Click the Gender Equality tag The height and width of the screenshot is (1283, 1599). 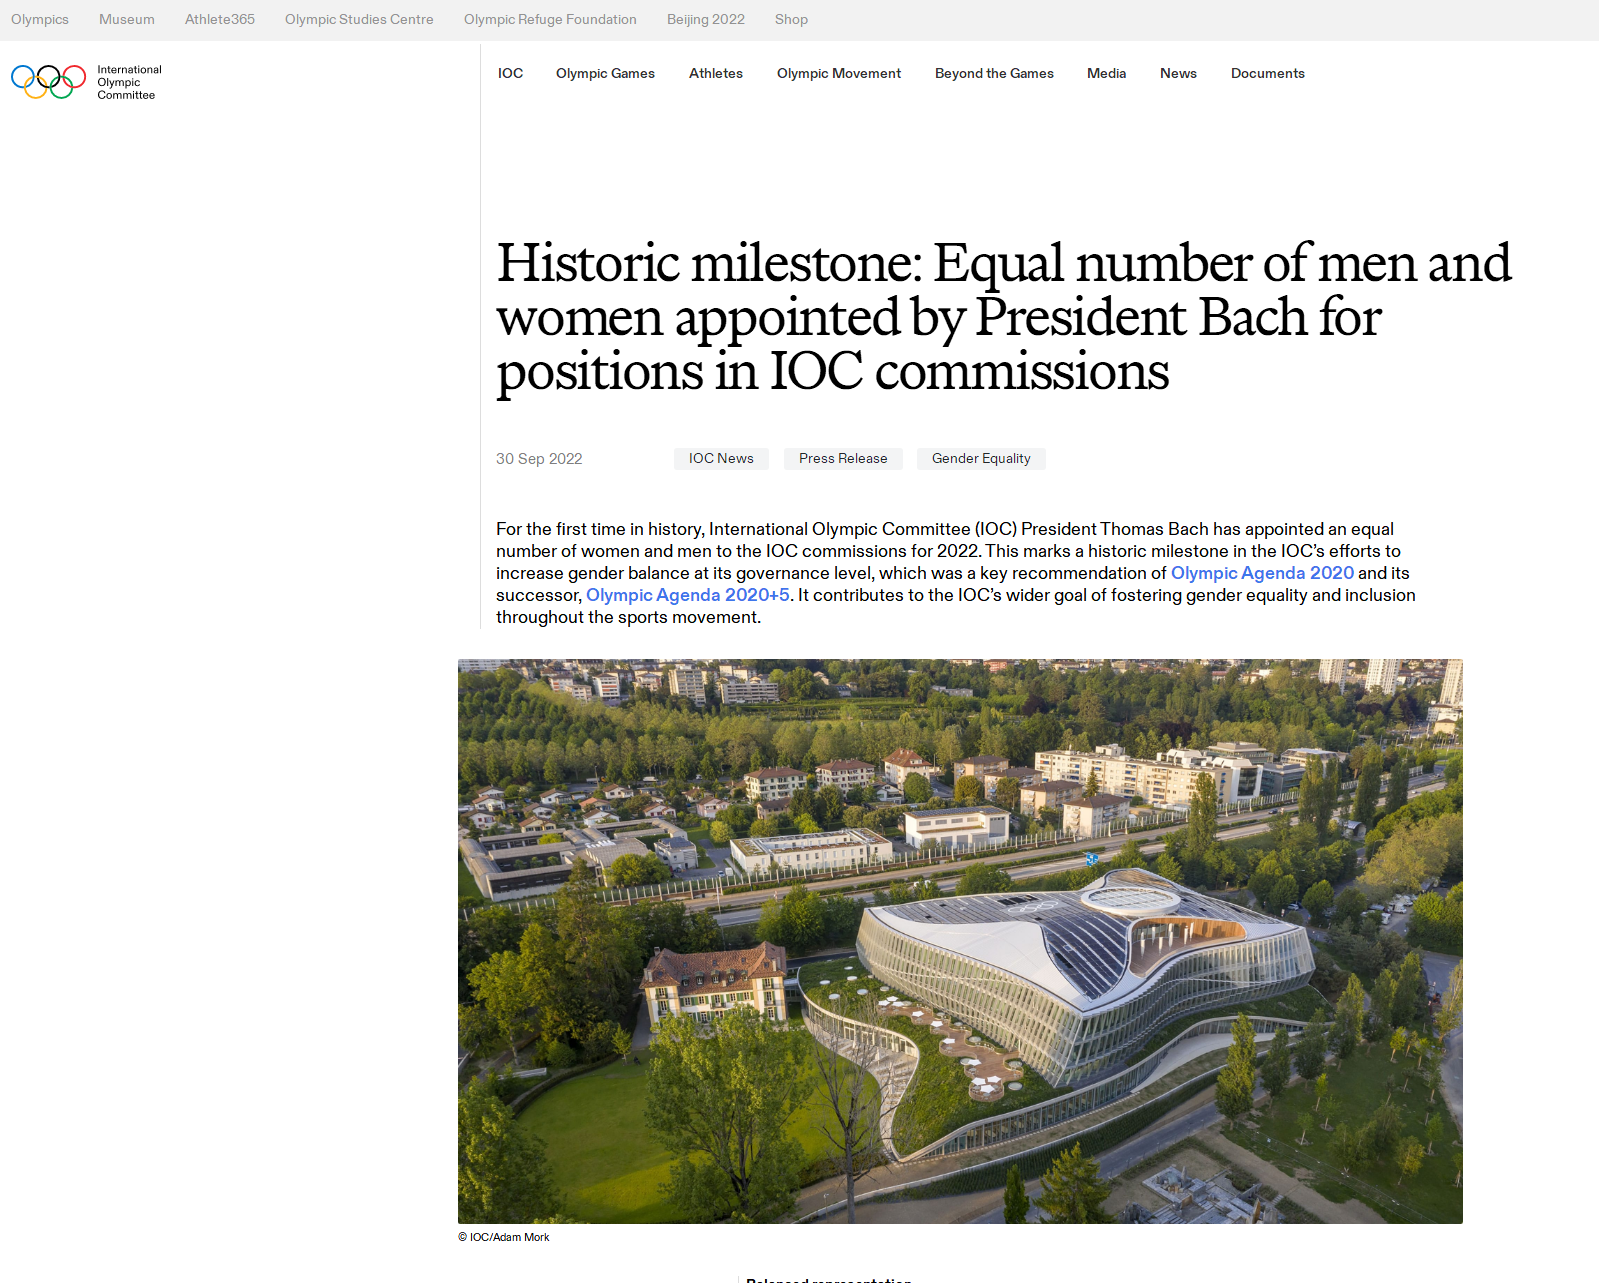click(x=981, y=458)
